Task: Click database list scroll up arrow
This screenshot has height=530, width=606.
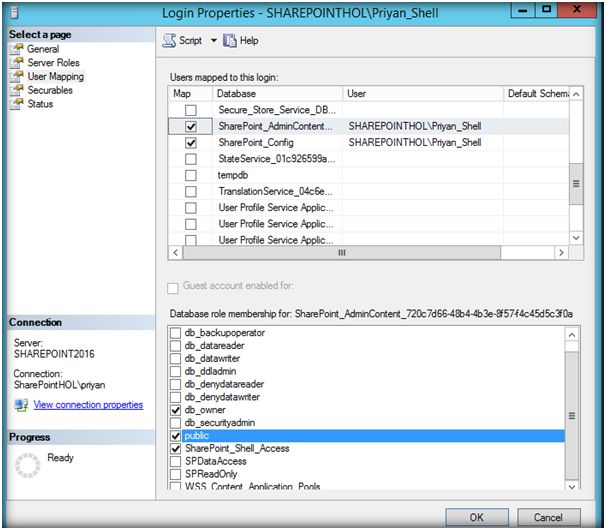Action: tap(576, 94)
